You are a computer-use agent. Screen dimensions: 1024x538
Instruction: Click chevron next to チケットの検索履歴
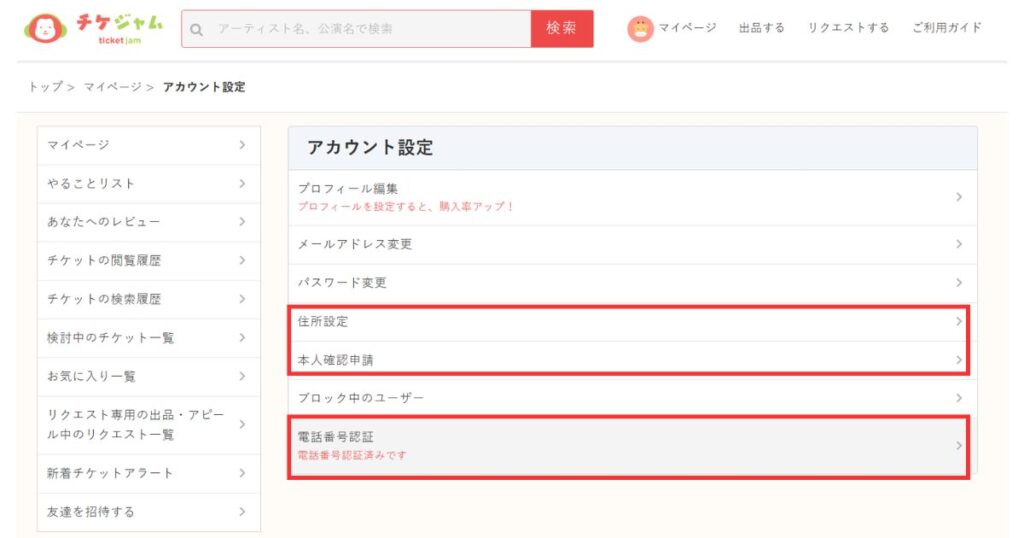[242, 299]
